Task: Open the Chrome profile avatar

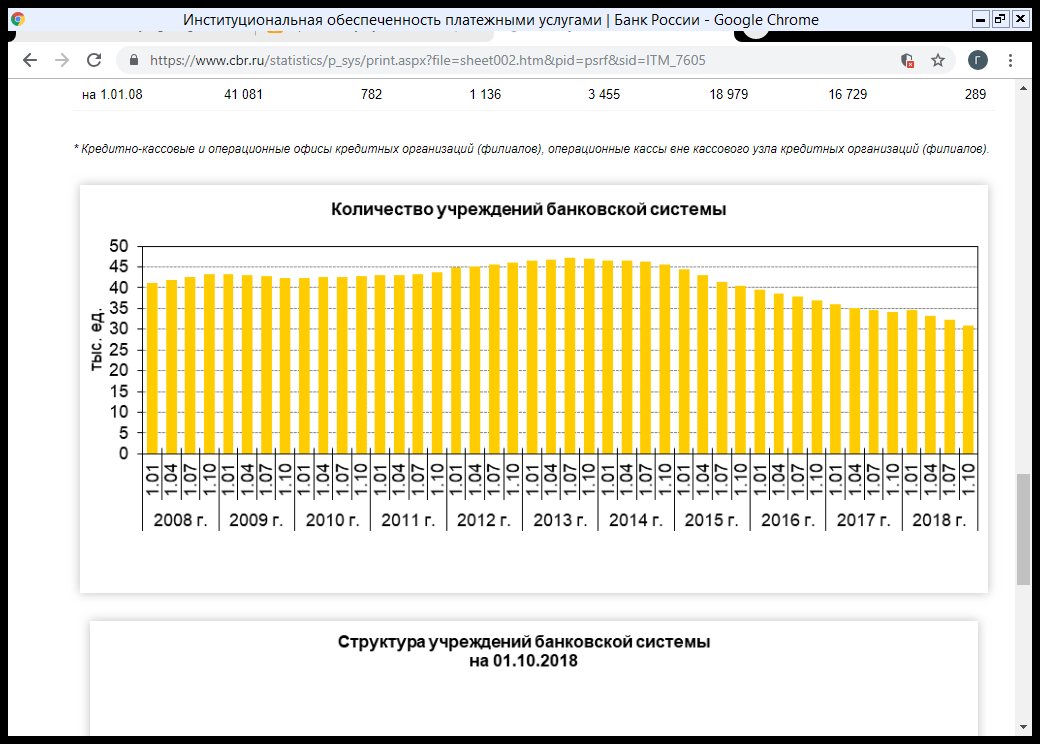Action: (x=978, y=60)
